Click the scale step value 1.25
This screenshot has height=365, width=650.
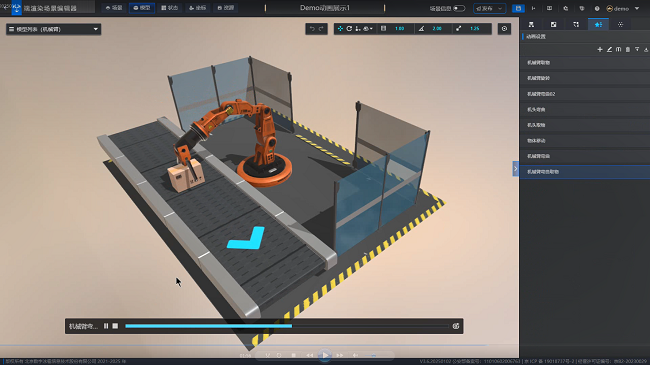475,29
